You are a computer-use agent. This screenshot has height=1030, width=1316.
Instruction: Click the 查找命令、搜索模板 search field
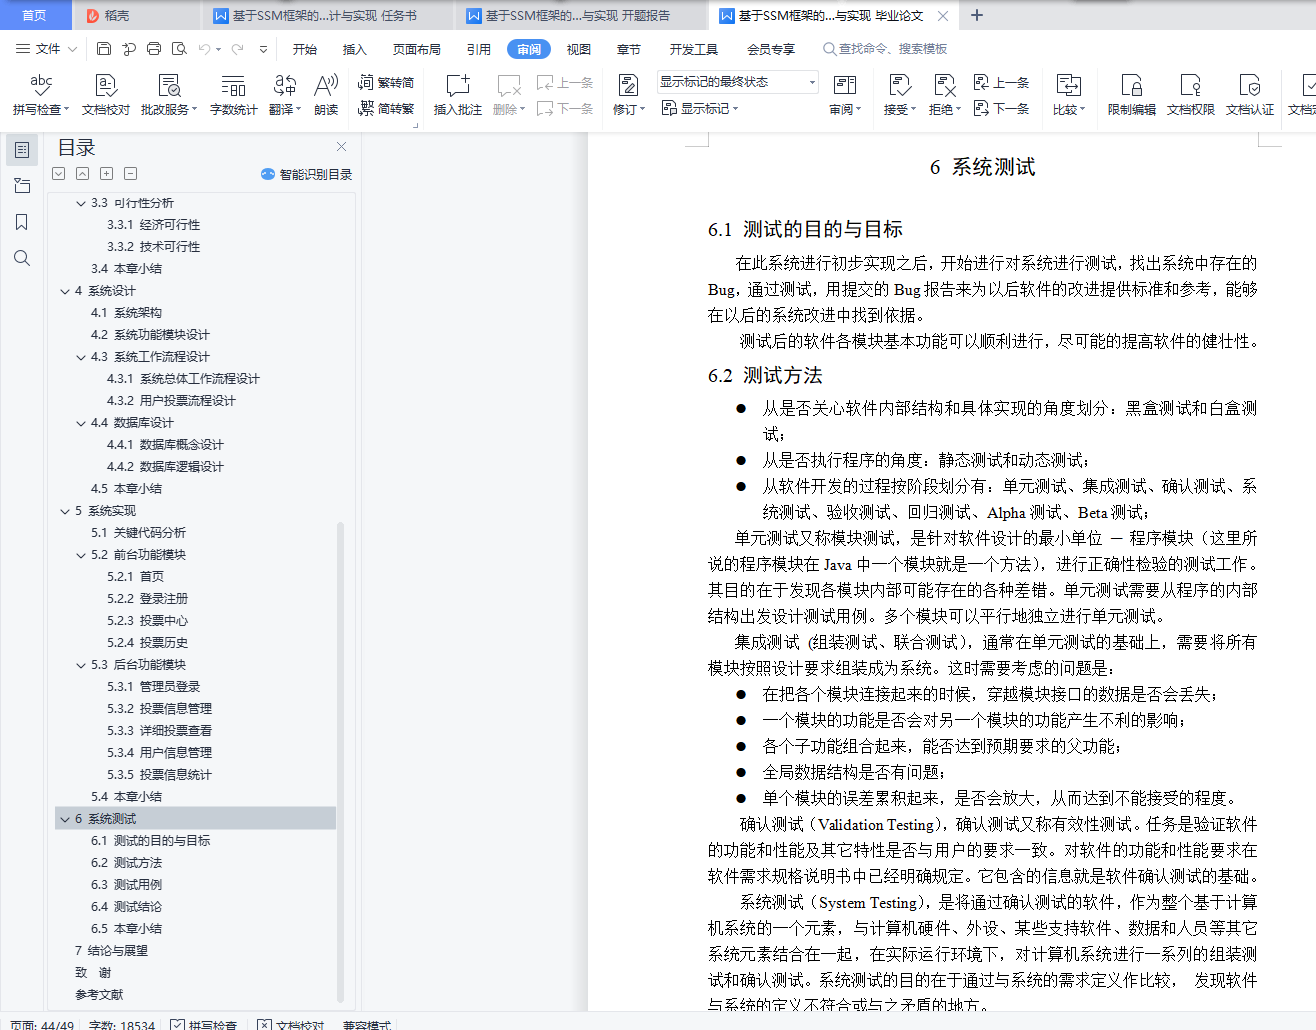(886, 49)
